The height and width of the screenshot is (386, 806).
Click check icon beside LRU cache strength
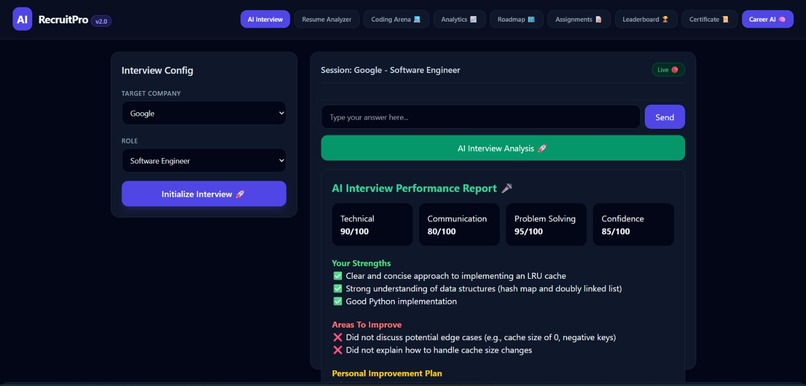click(x=338, y=276)
